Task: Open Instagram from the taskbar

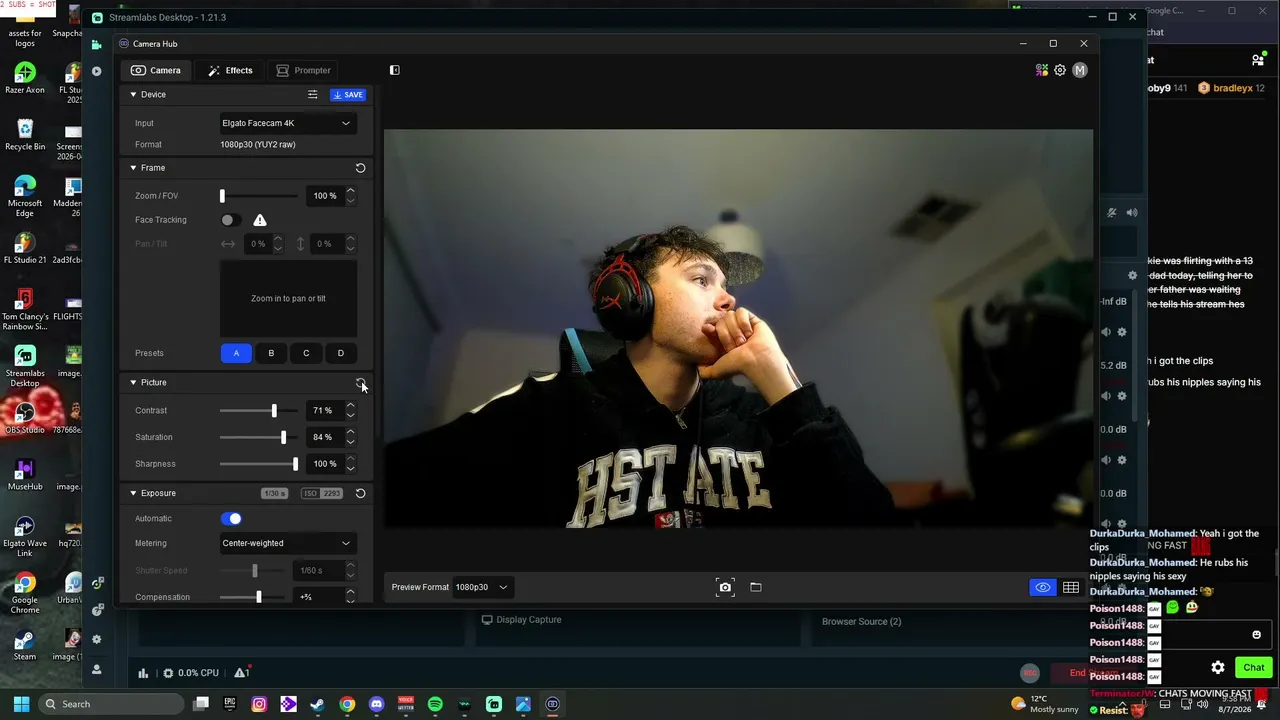Action: tap(259, 704)
